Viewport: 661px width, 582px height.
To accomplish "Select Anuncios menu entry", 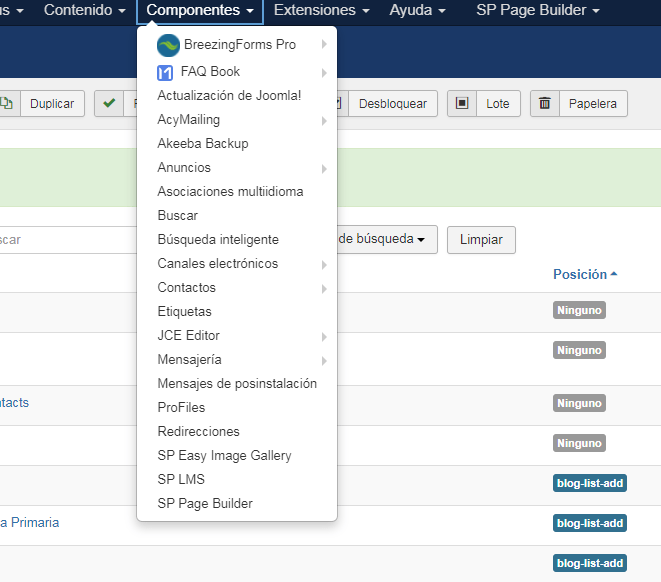I will point(184,168).
